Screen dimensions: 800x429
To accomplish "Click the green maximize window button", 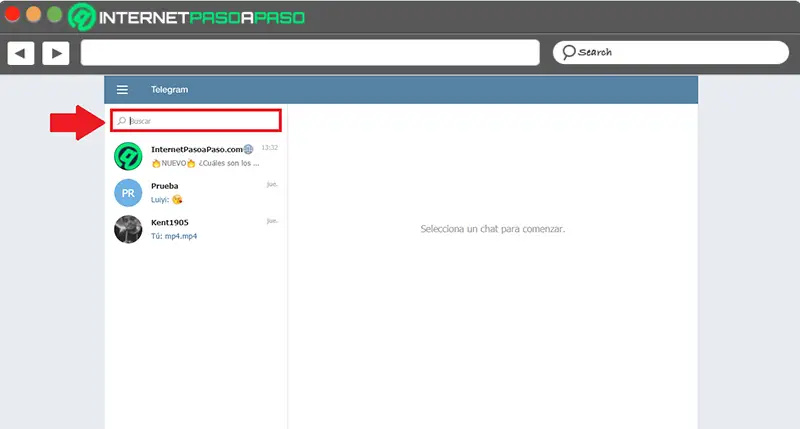I will click(55, 14).
